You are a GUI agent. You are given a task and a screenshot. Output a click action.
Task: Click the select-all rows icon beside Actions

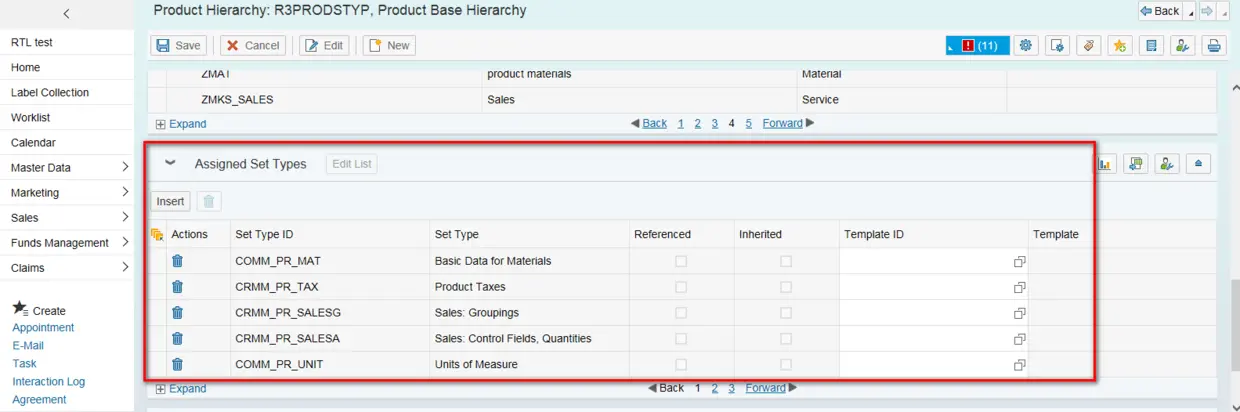157,234
